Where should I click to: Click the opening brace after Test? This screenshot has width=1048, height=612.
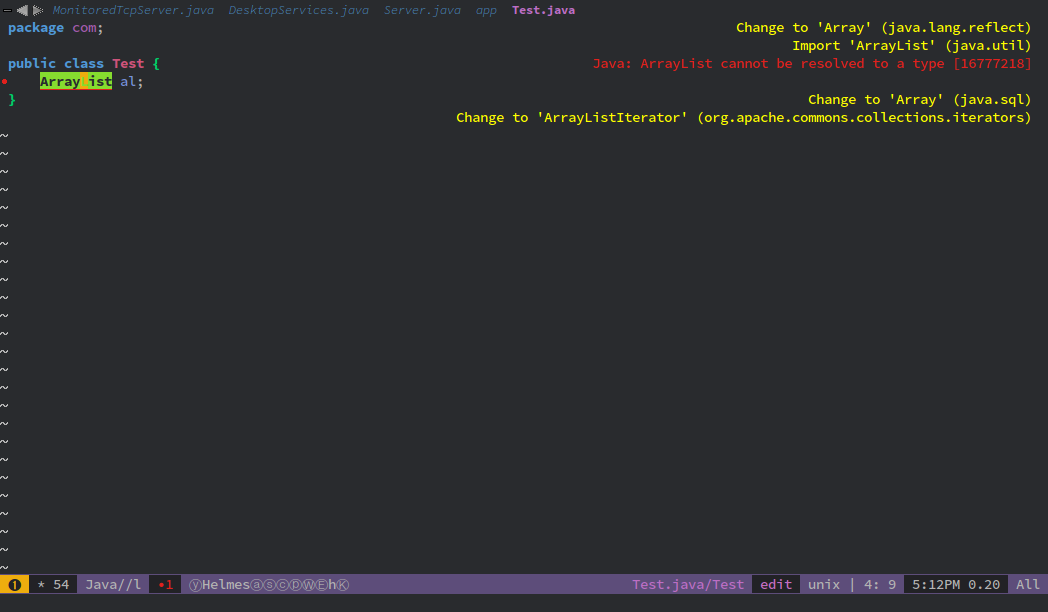tap(156, 63)
